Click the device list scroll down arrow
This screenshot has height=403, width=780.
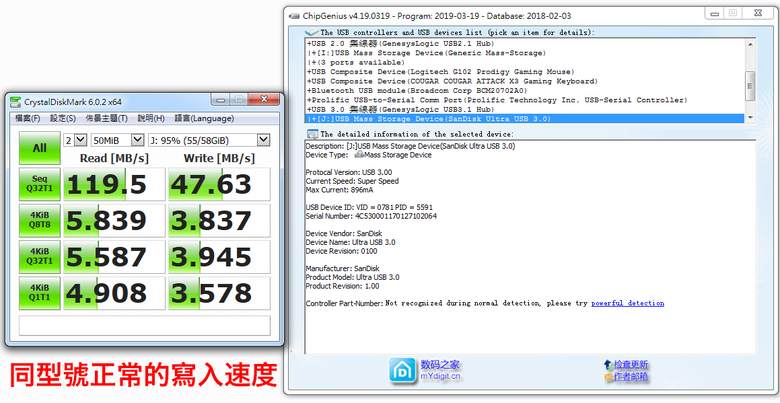(750, 118)
